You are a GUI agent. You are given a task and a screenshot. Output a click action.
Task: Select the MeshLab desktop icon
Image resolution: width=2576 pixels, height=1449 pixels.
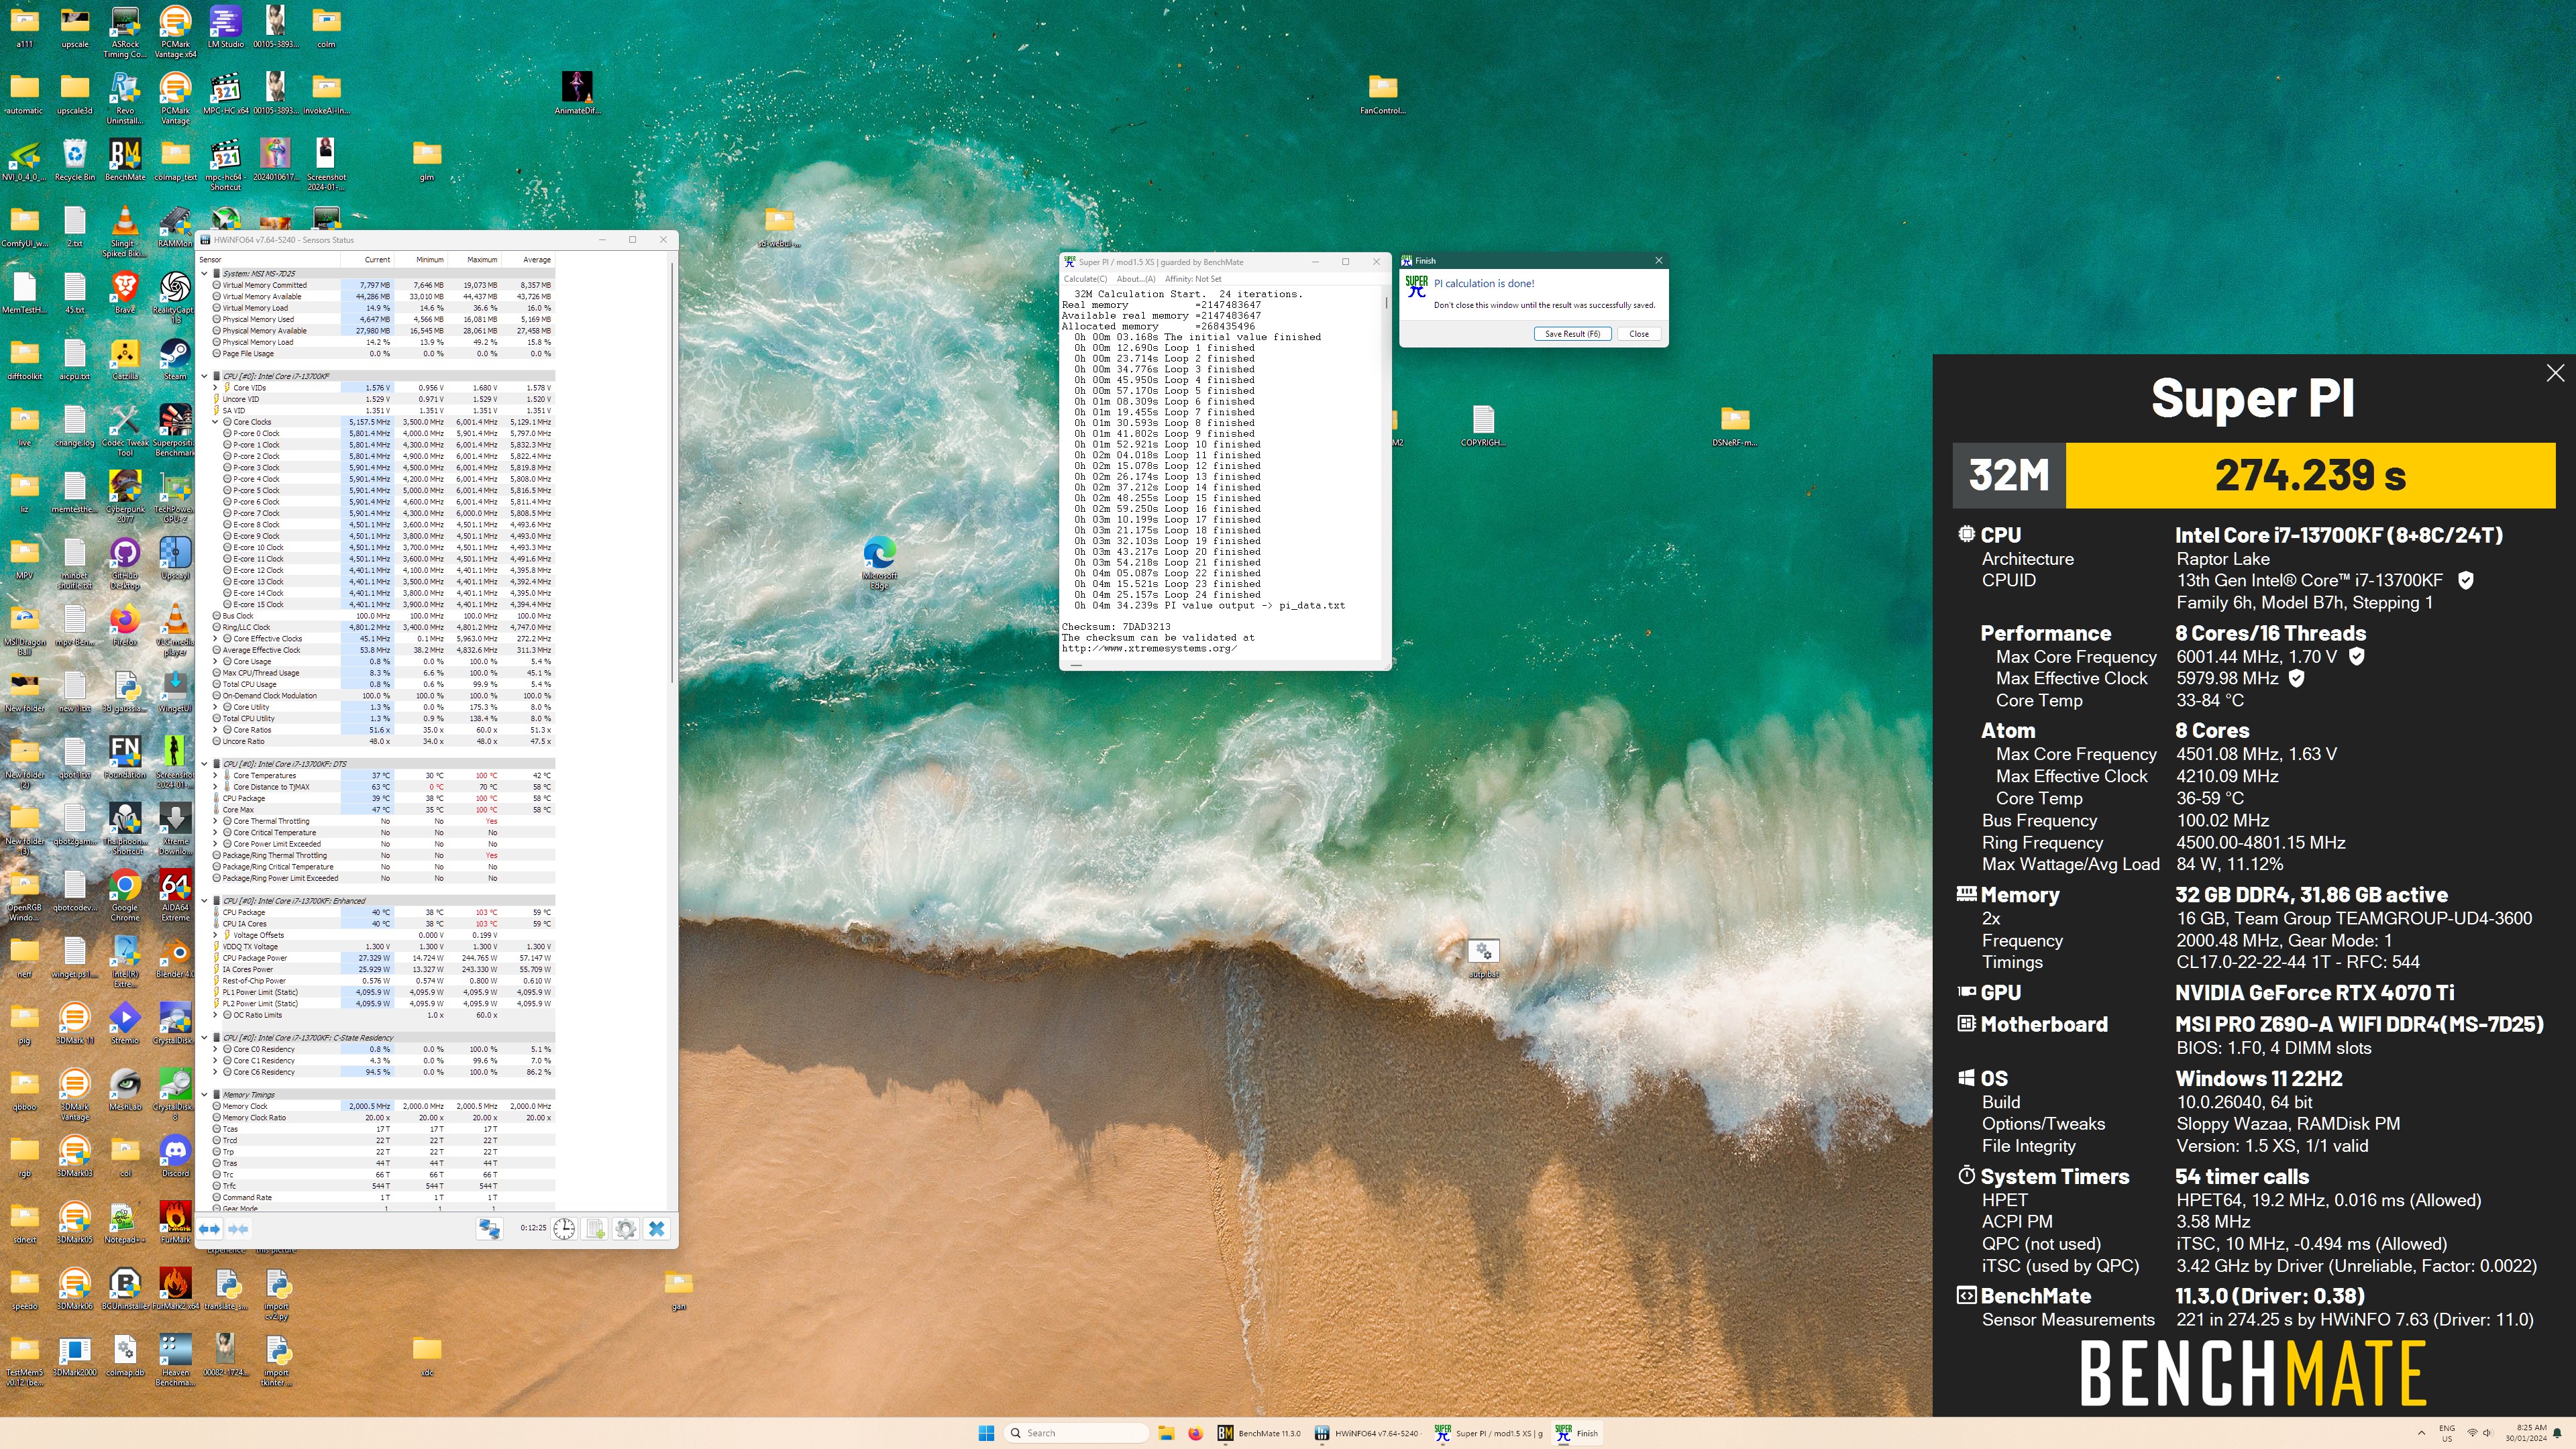pyautogui.click(x=125, y=1090)
